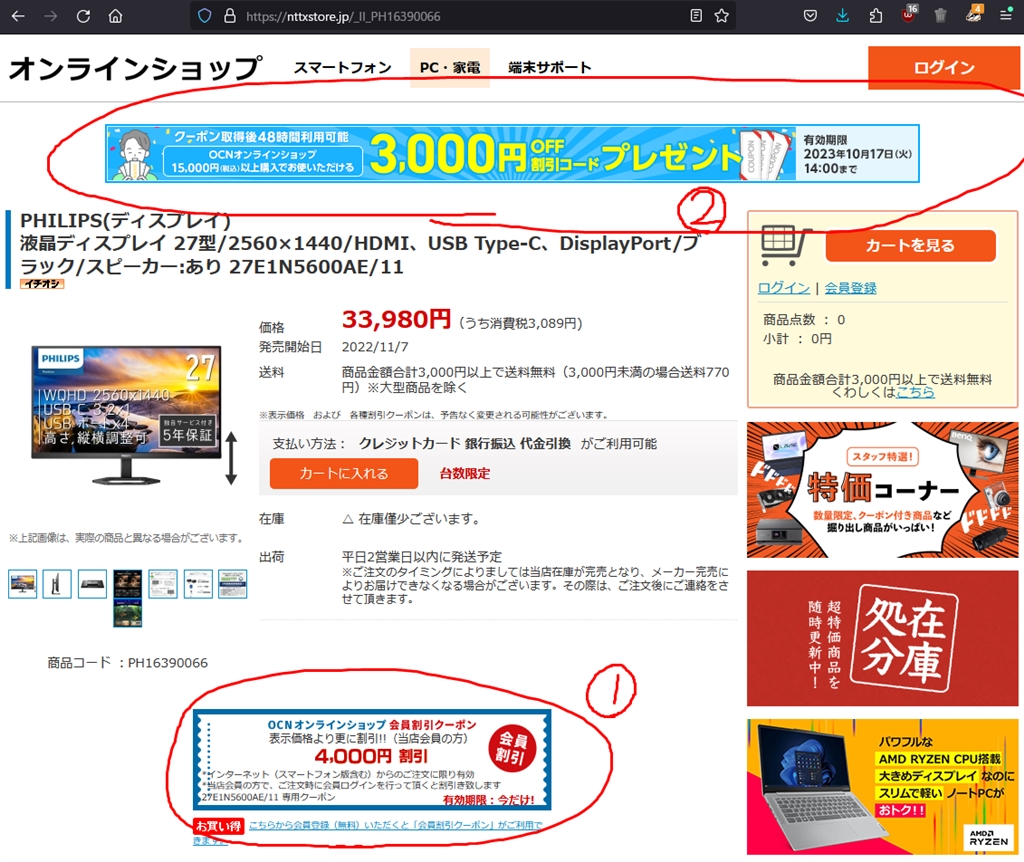Open browser home page icon
Screen dimensions: 1024x862
pos(116,16)
